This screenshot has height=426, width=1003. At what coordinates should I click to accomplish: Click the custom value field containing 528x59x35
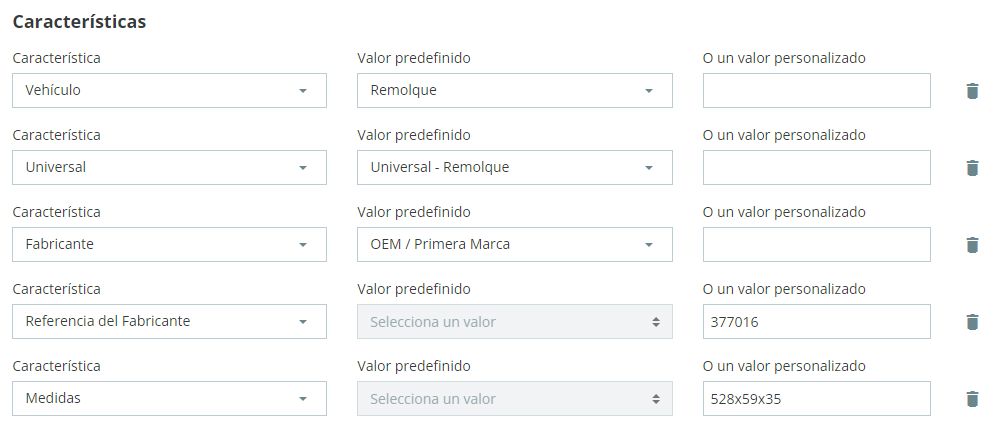click(x=816, y=399)
